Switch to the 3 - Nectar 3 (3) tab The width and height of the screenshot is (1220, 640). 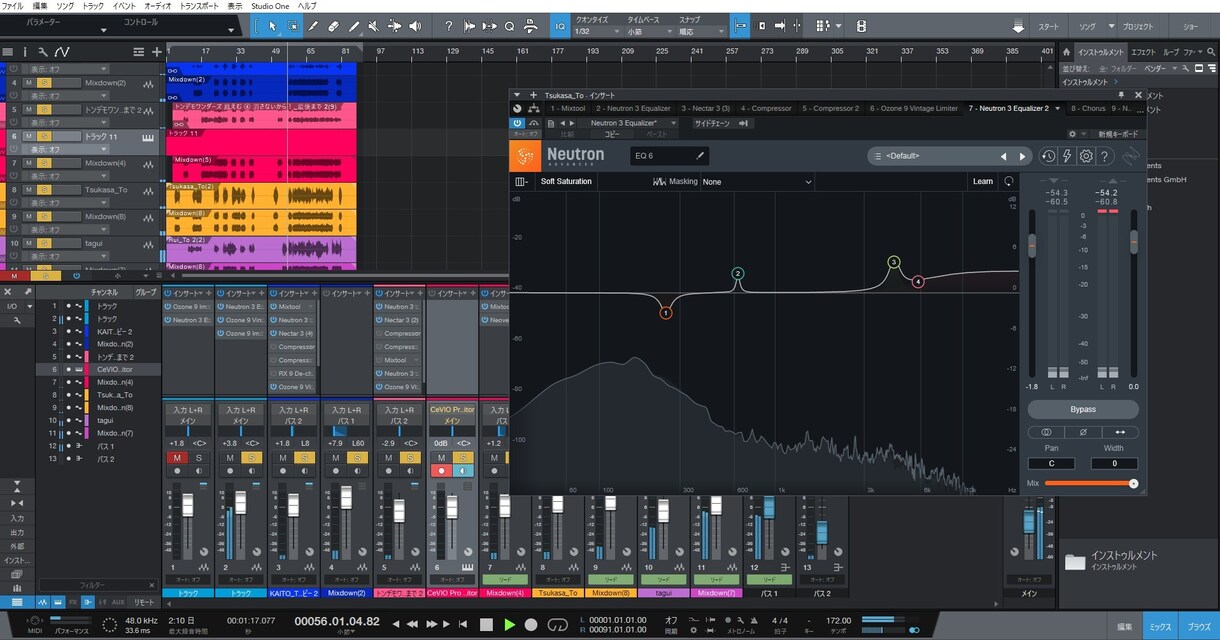click(706, 108)
